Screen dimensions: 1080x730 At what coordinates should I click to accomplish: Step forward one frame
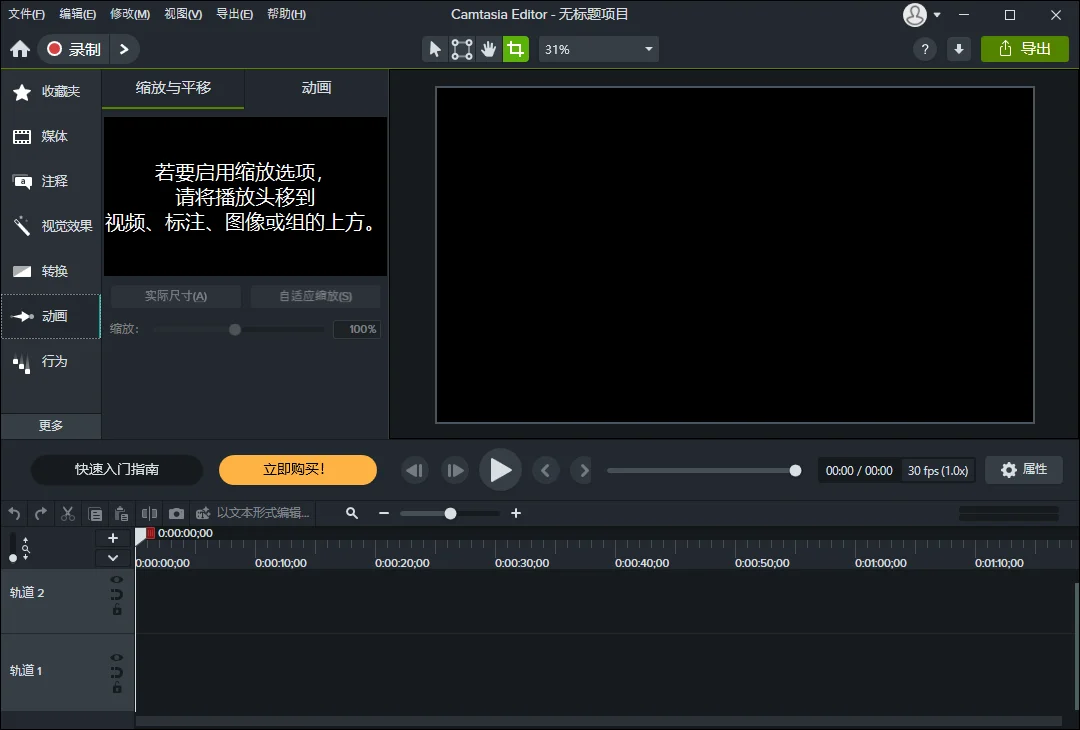pos(455,470)
